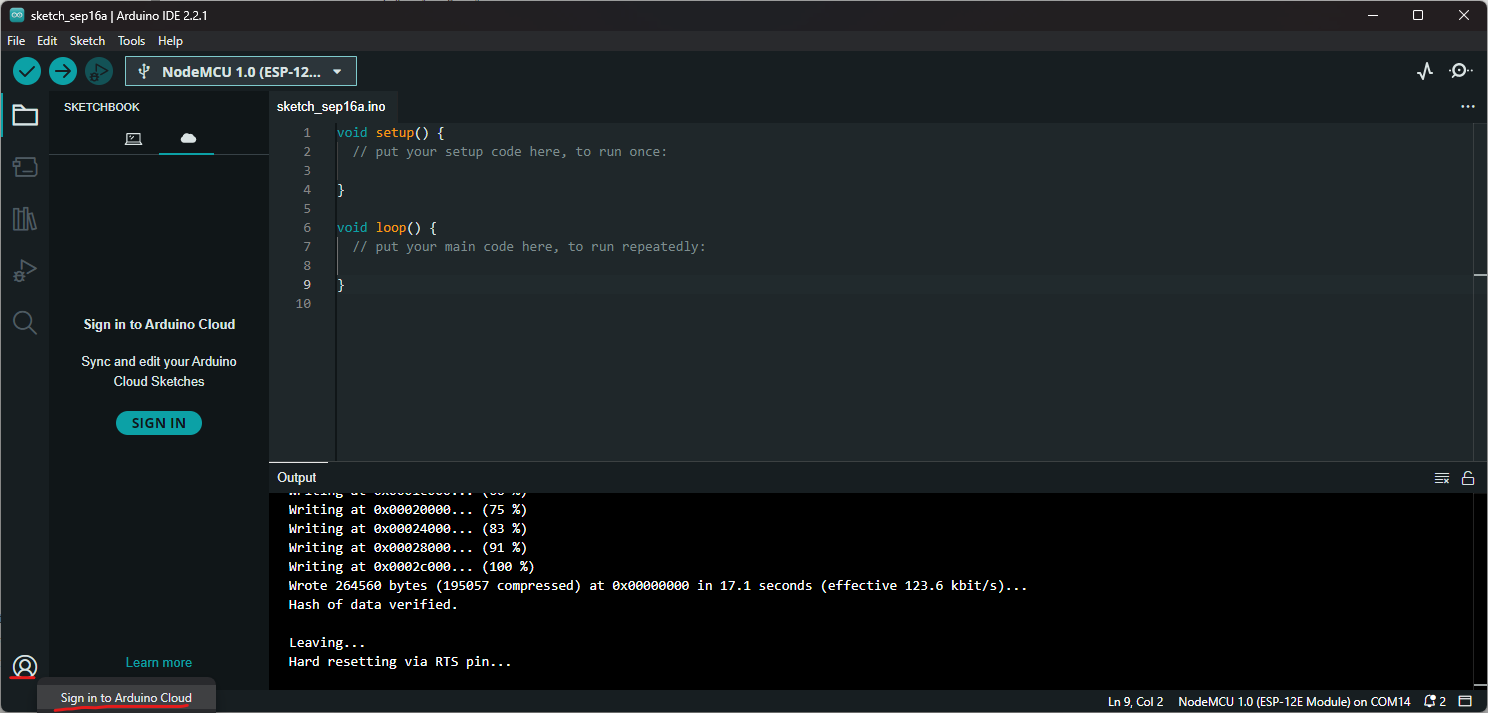1488x713 pixels.
Task: Maximize the Arduino IDE window
Action: pyautogui.click(x=1418, y=15)
